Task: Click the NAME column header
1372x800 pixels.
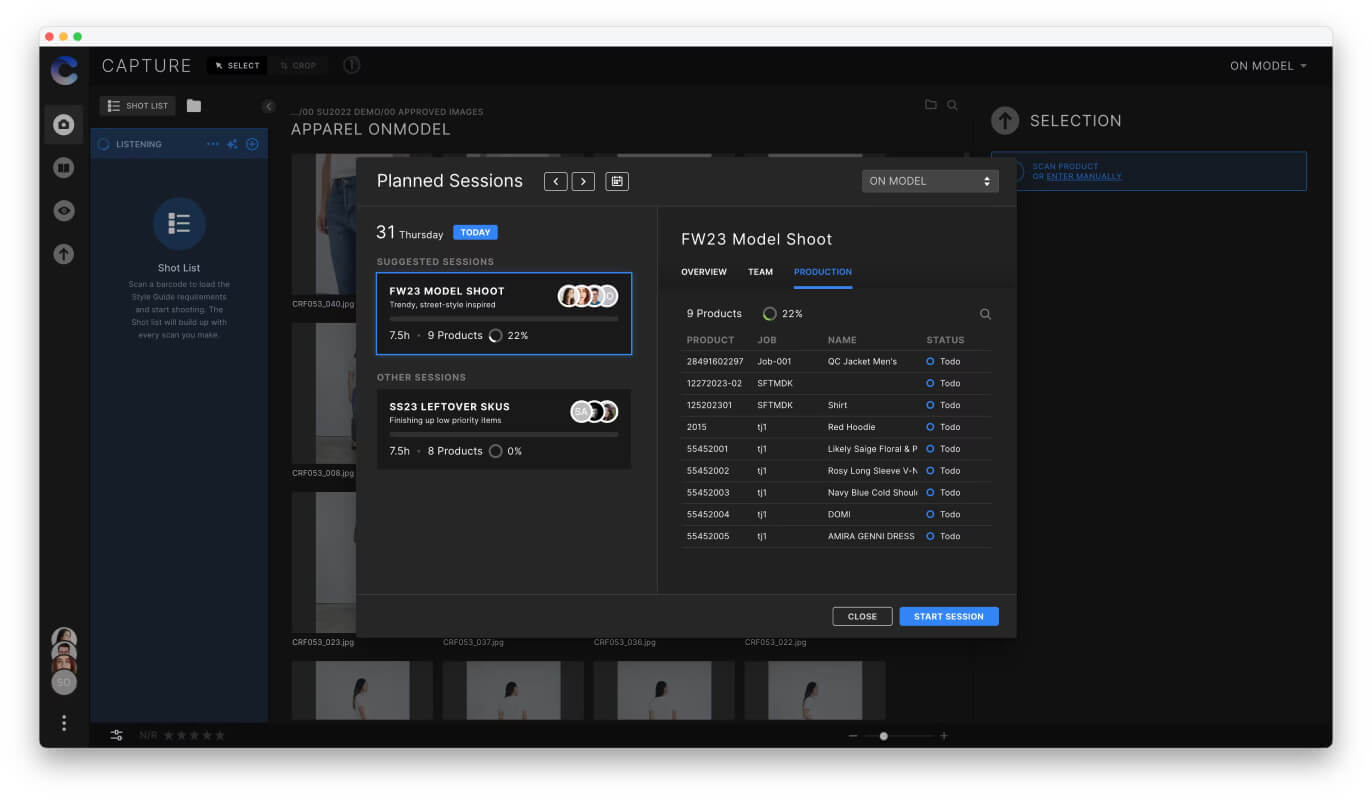Action: coord(842,340)
